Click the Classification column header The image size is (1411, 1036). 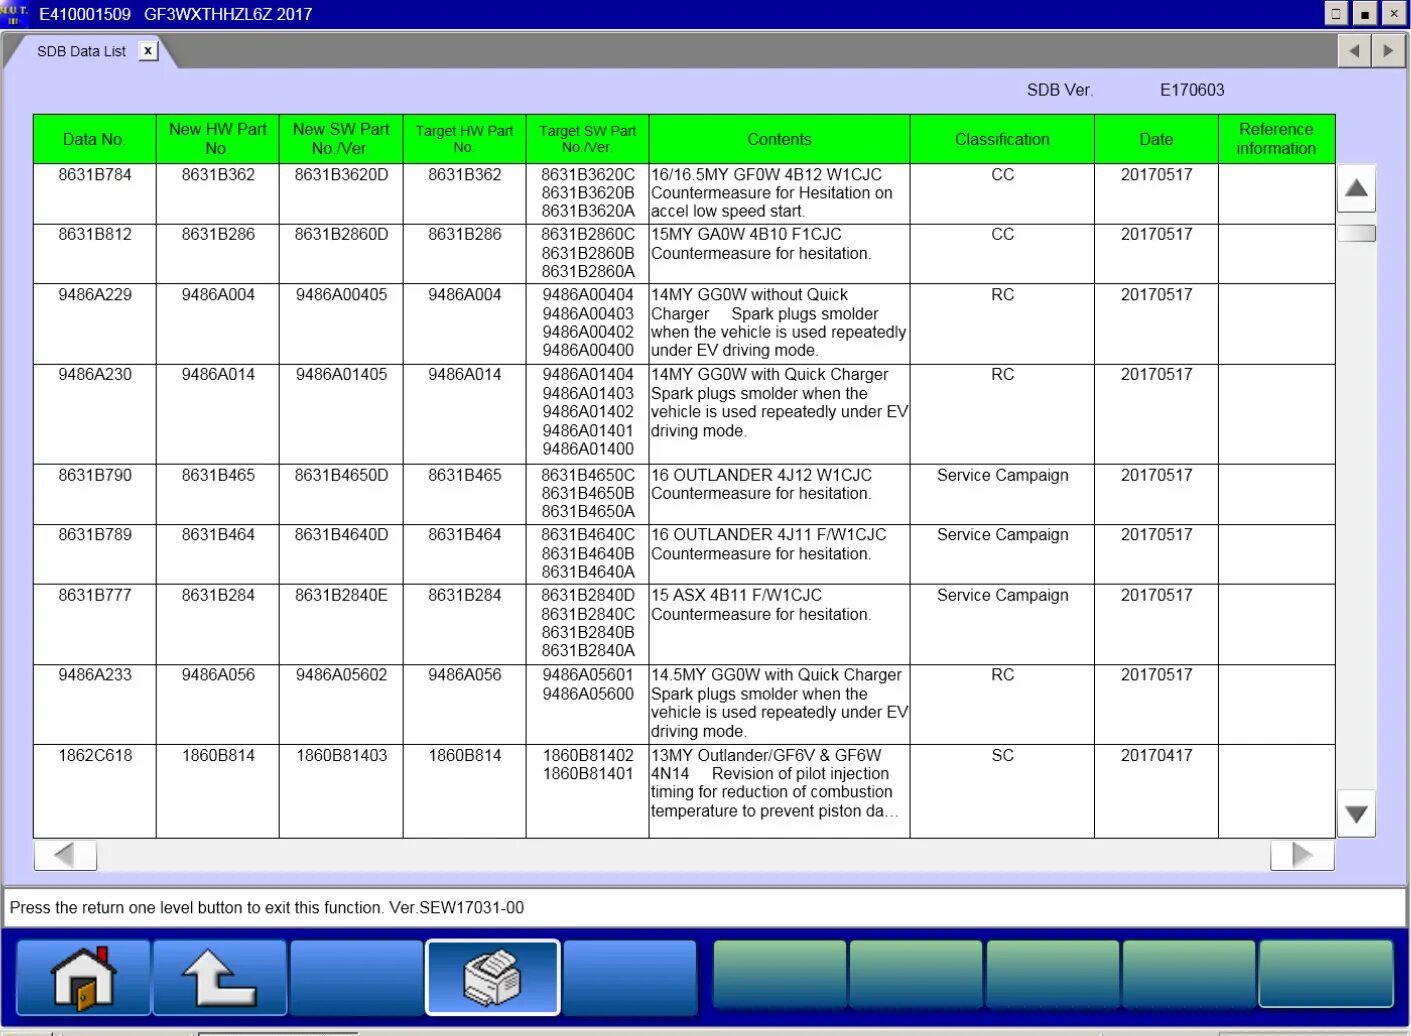point(1002,139)
